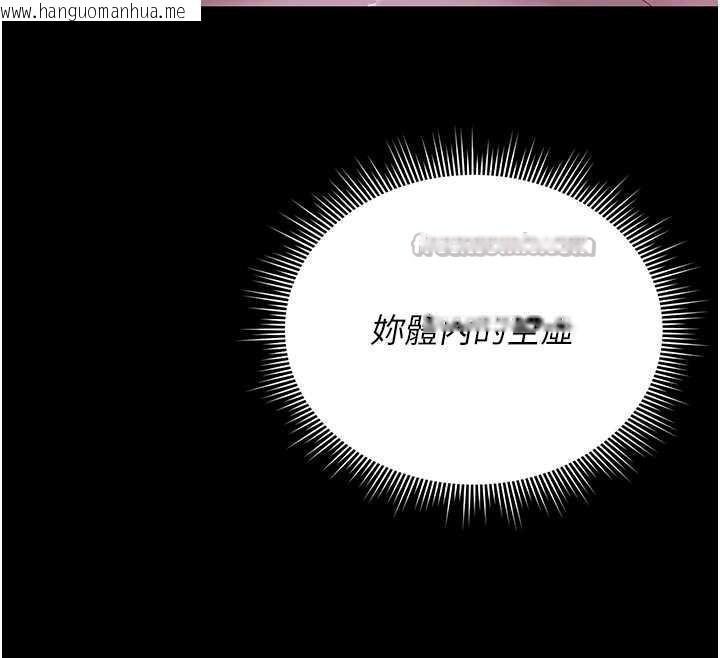Click empty white space below the bubble text

click(x=472, y=420)
